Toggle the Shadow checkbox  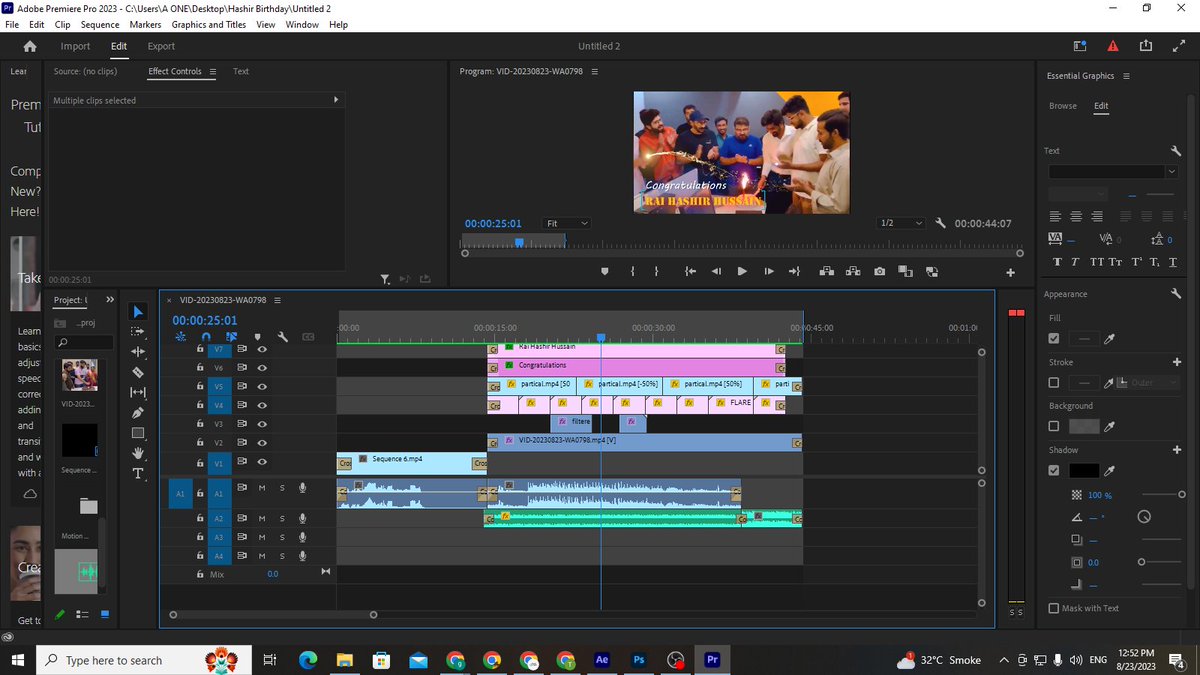point(1054,470)
